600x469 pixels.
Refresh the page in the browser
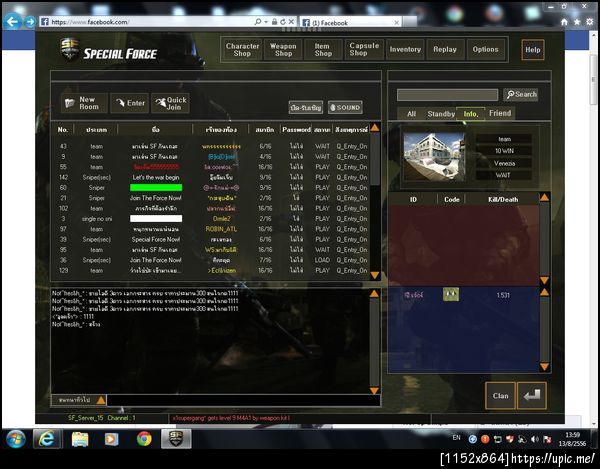tap(283, 22)
